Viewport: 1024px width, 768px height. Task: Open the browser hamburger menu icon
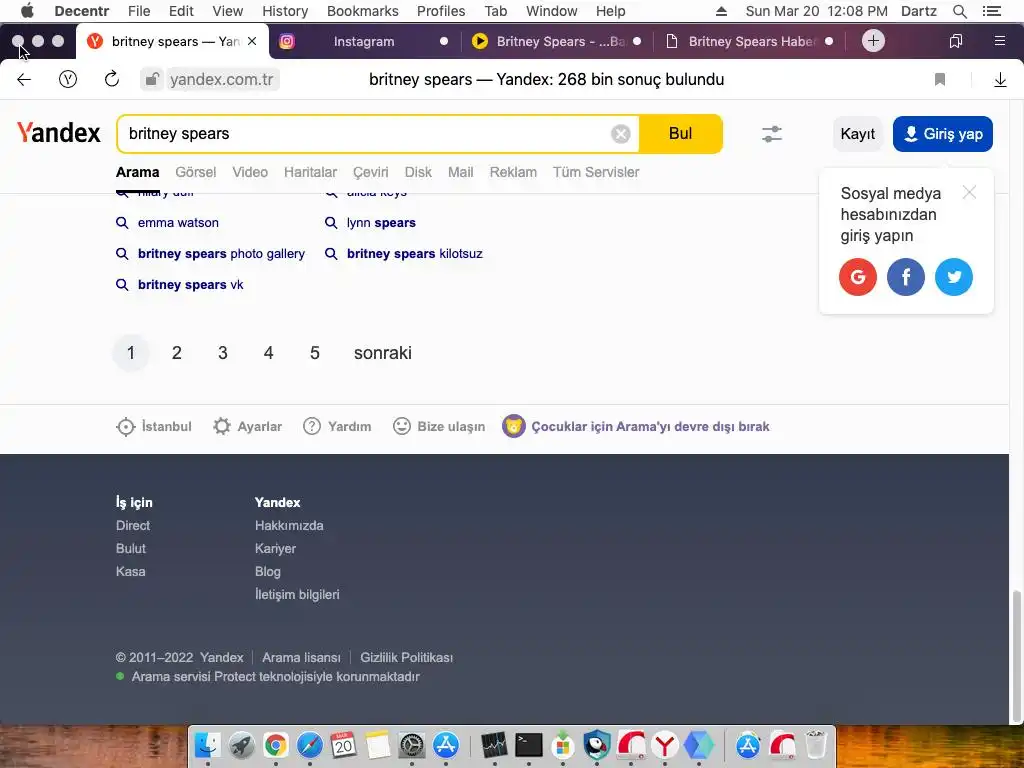[x=999, y=41]
